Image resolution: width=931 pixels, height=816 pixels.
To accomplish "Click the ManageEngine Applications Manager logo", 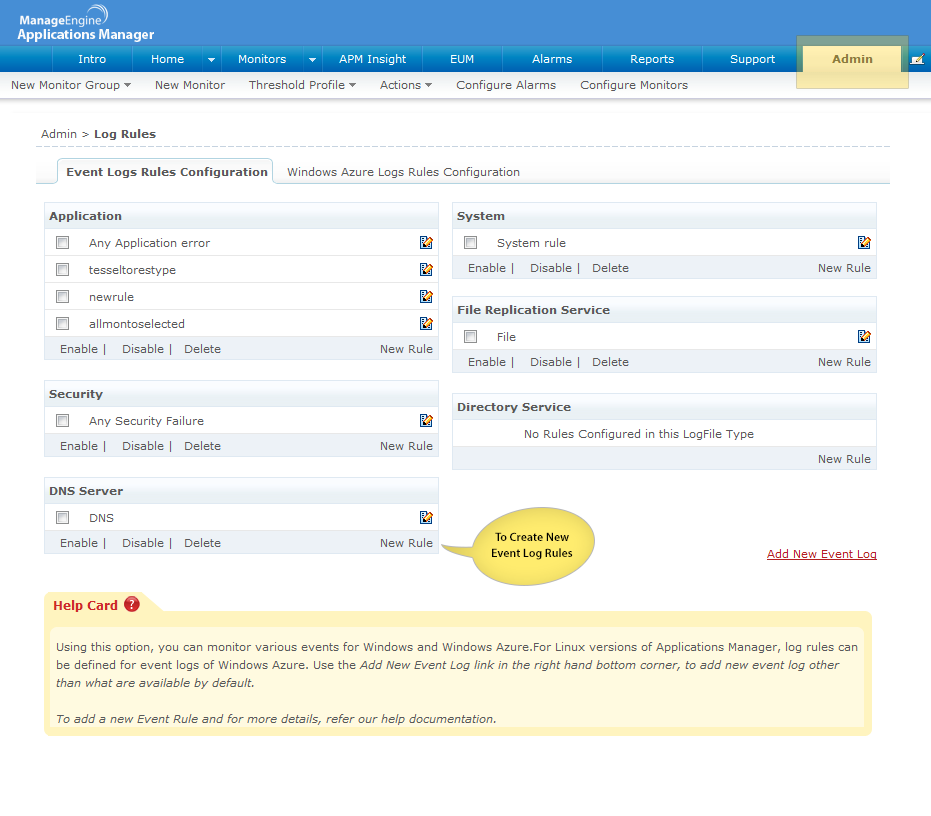I will [86, 24].
